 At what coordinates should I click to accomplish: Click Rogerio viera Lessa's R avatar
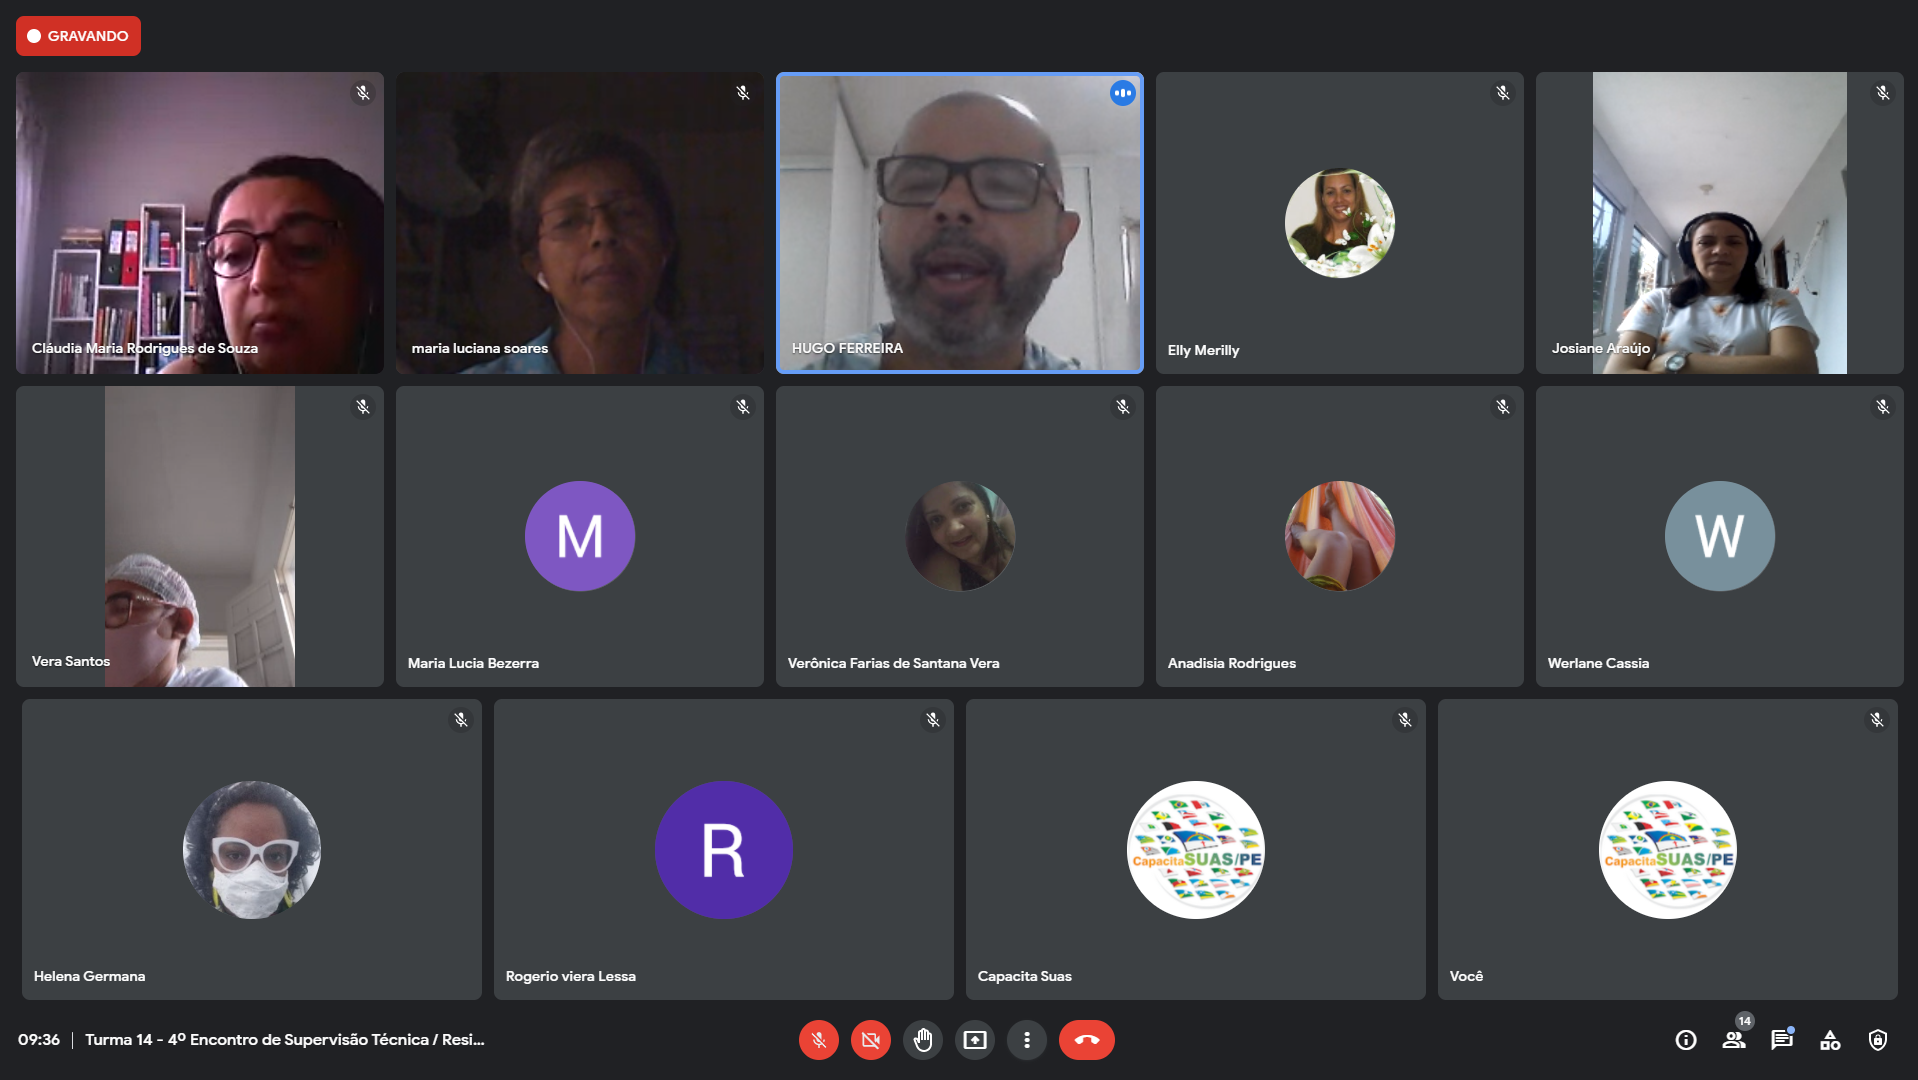723,850
